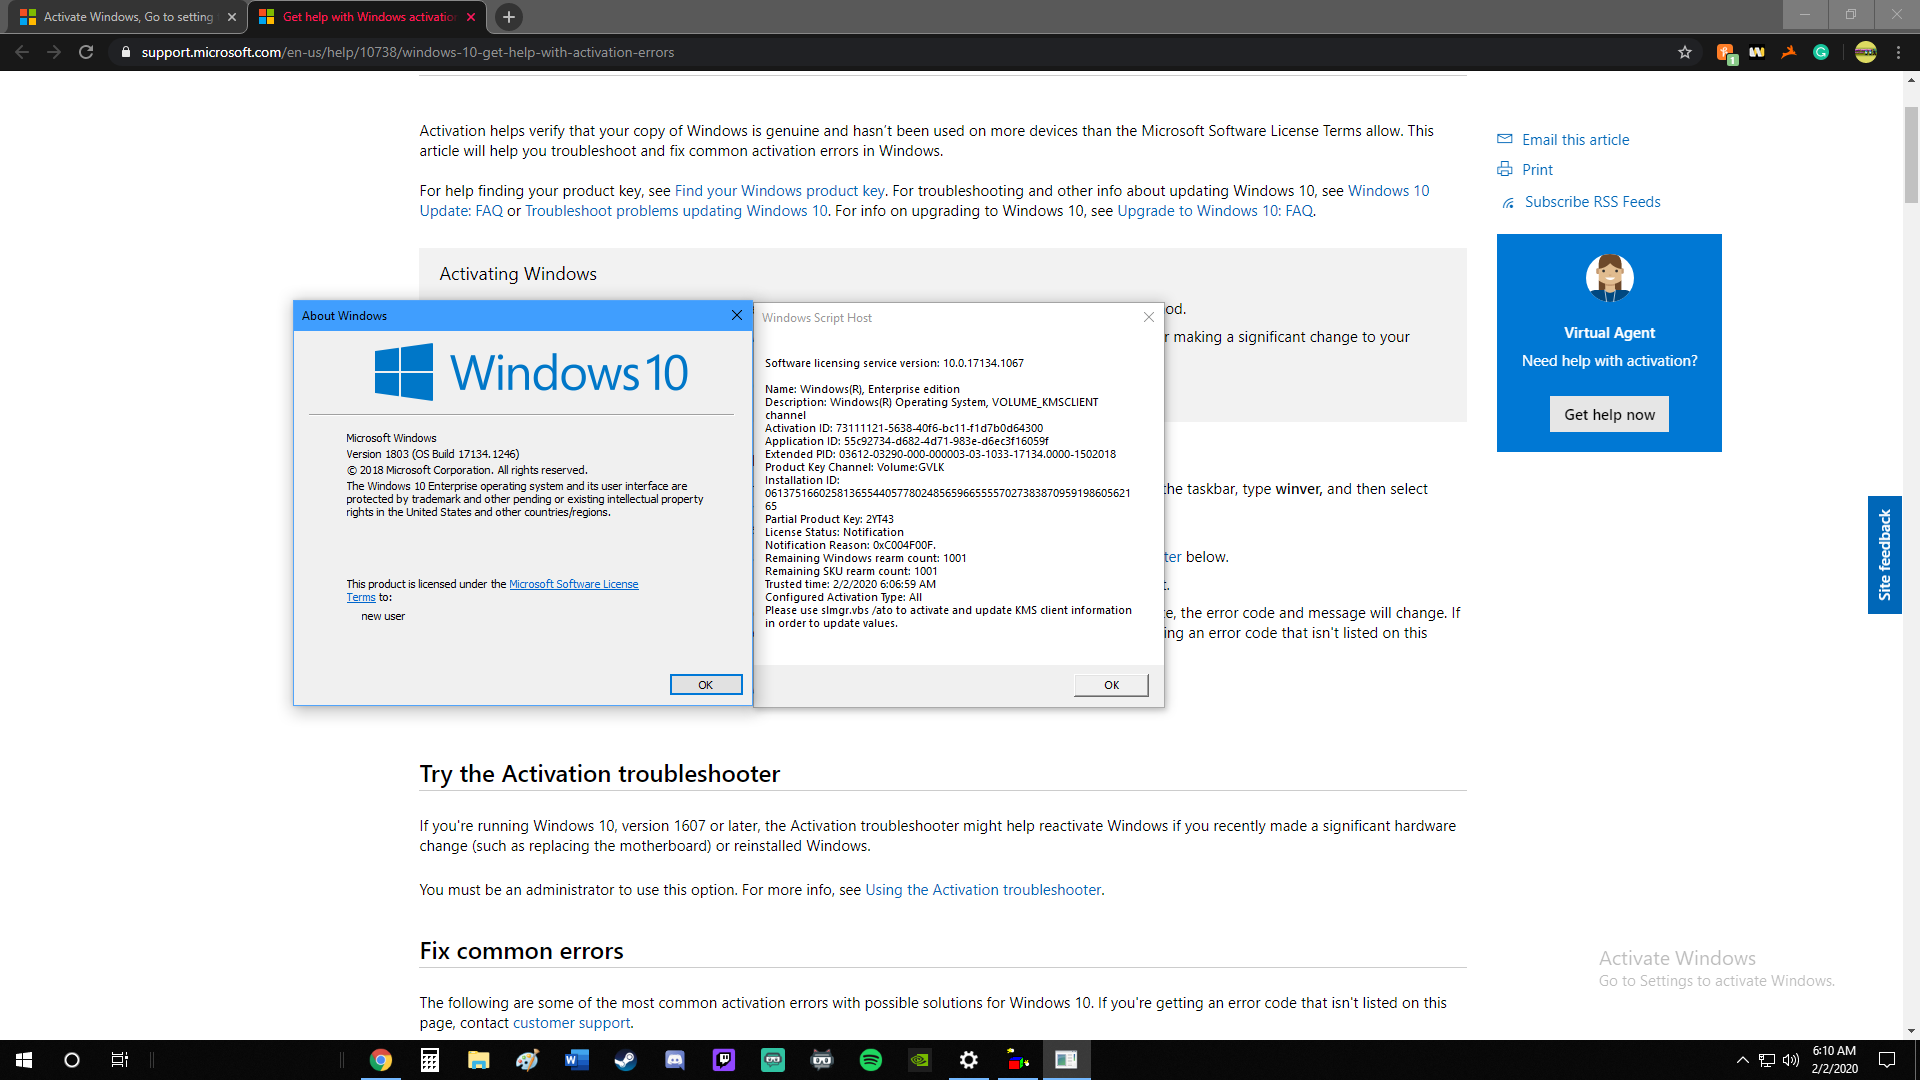Switch to 'Activate Windows, Go to setting' tab
The height and width of the screenshot is (1080, 1920).
click(128, 17)
